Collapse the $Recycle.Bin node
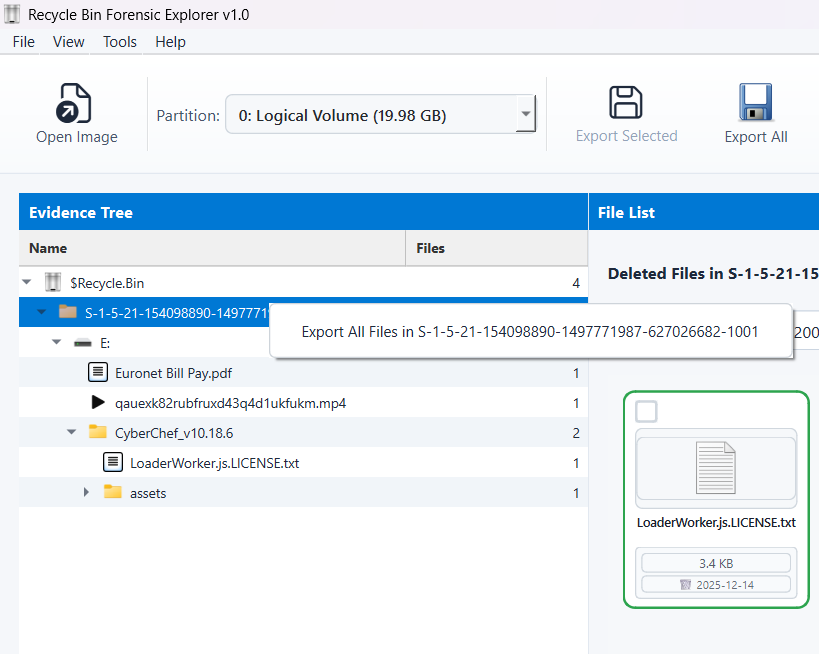Viewport: 819px width, 654px height. coord(27,282)
